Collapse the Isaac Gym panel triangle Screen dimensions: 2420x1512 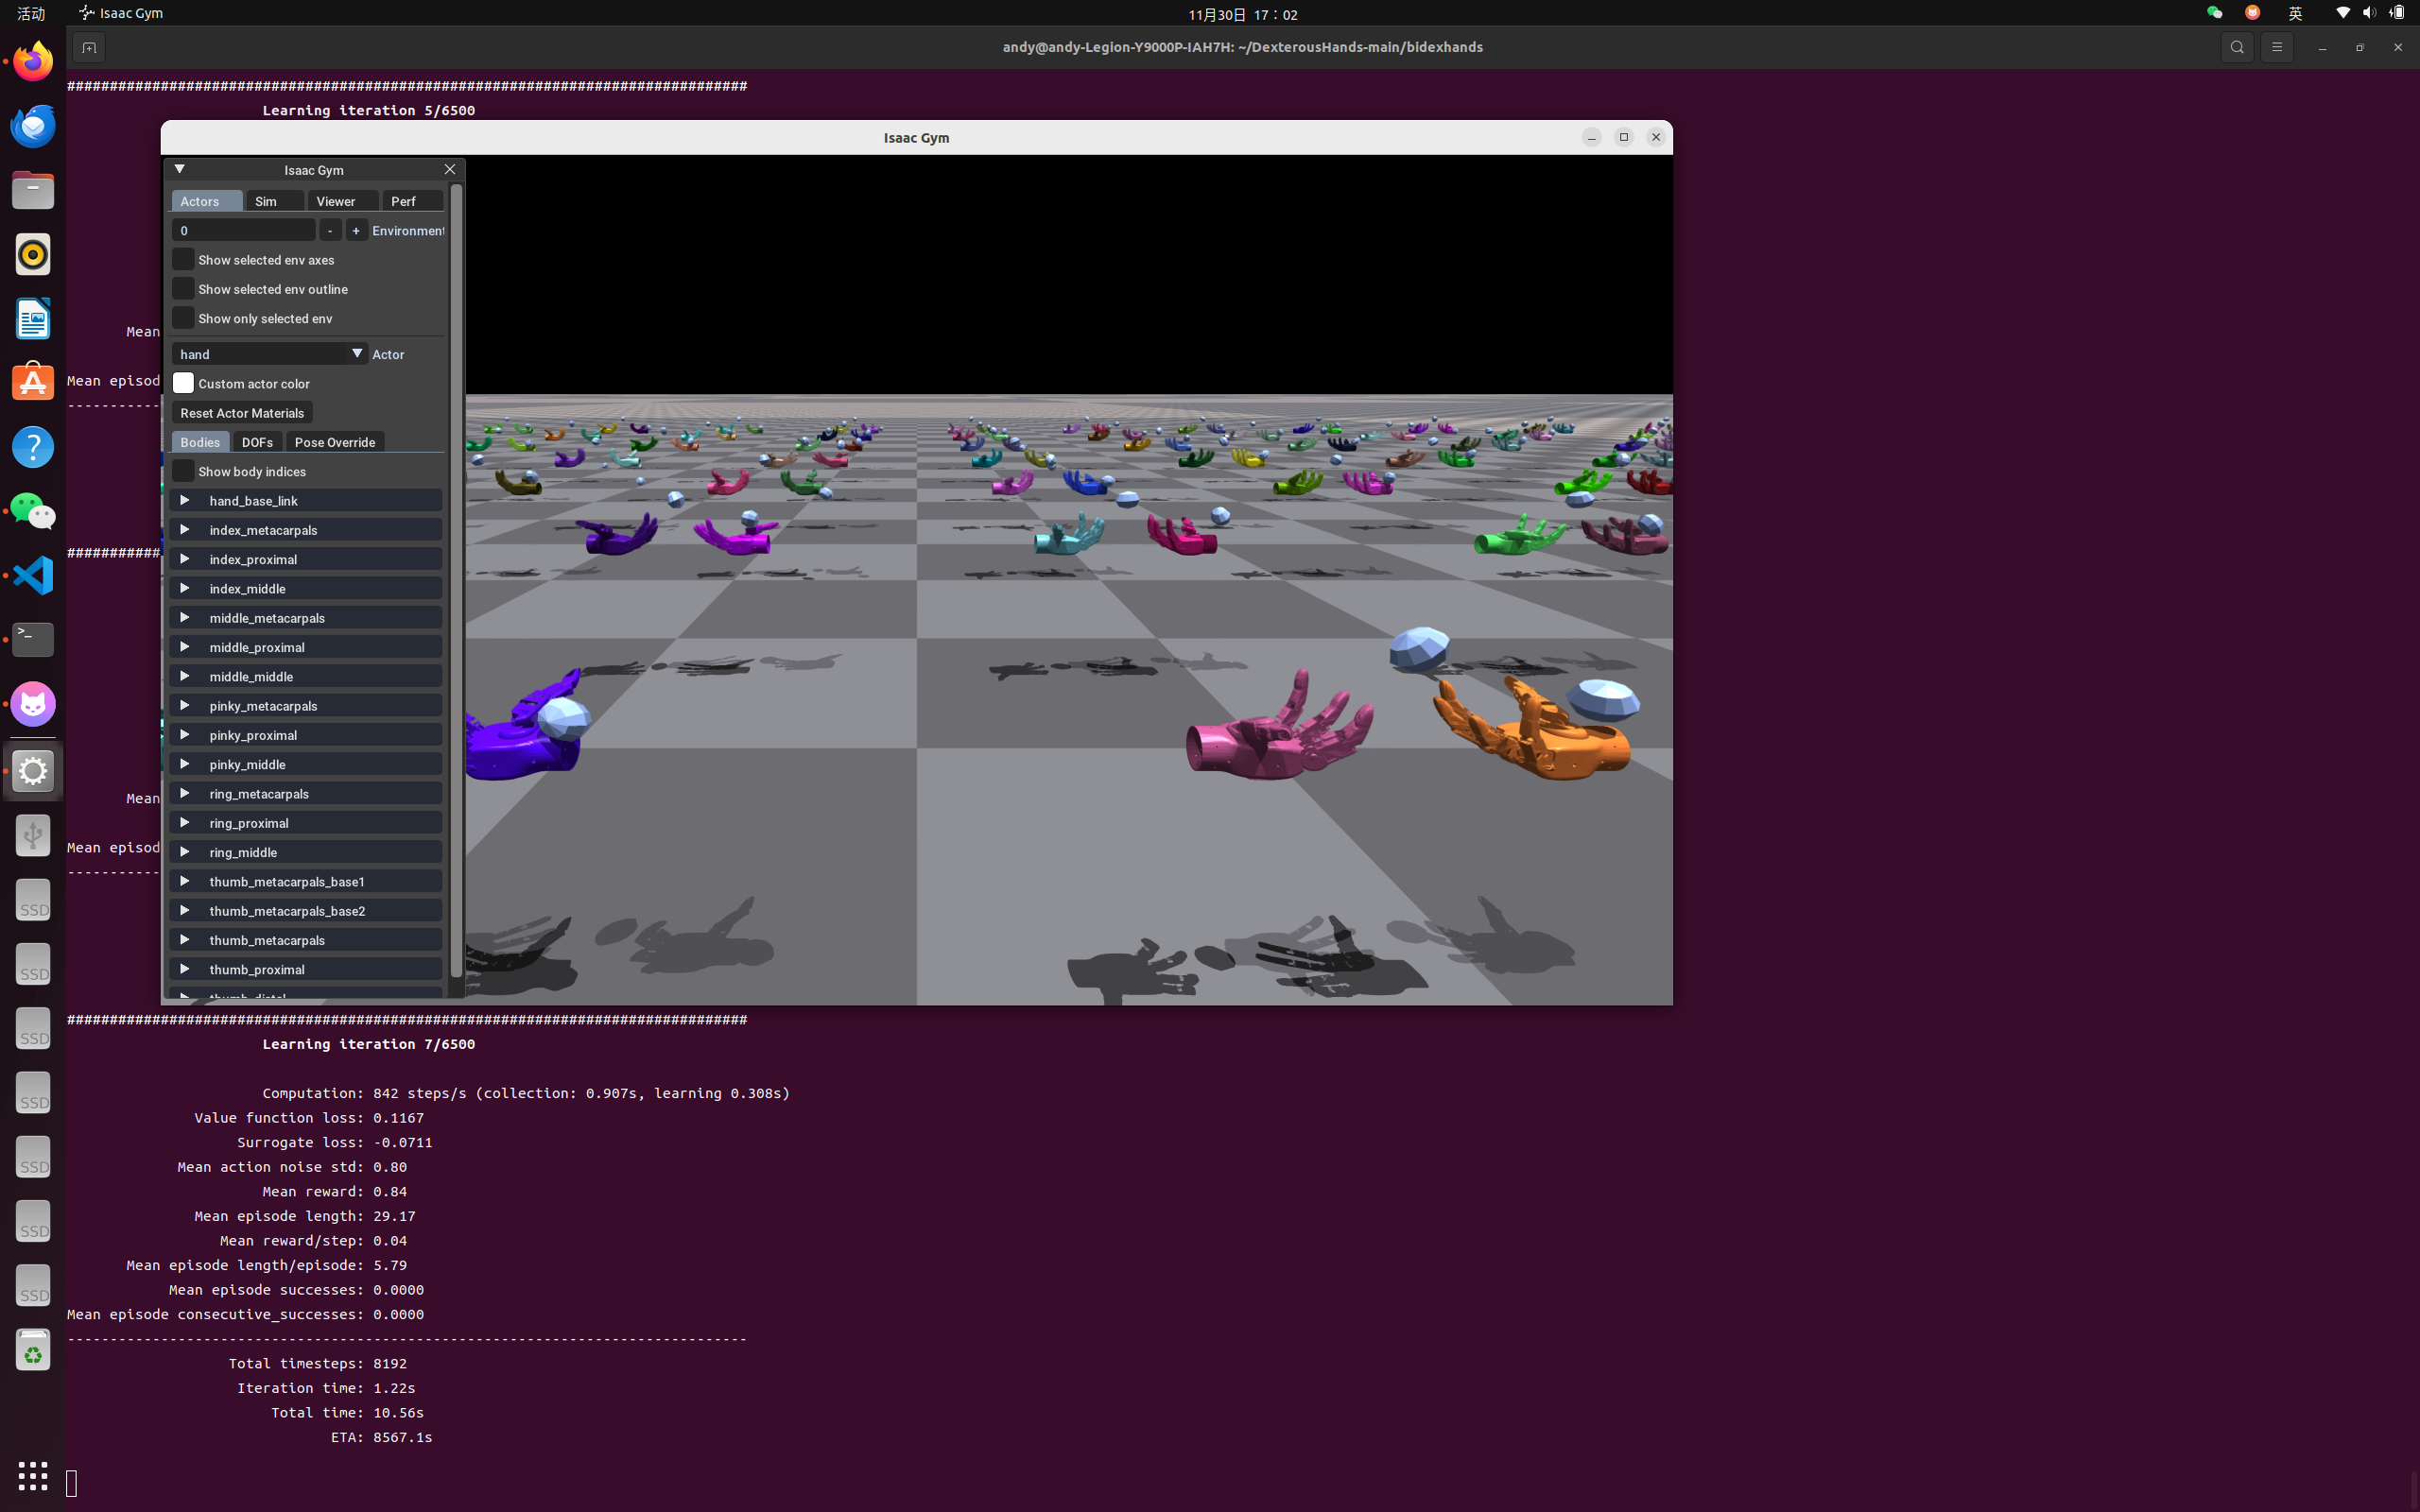tap(180, 169)
